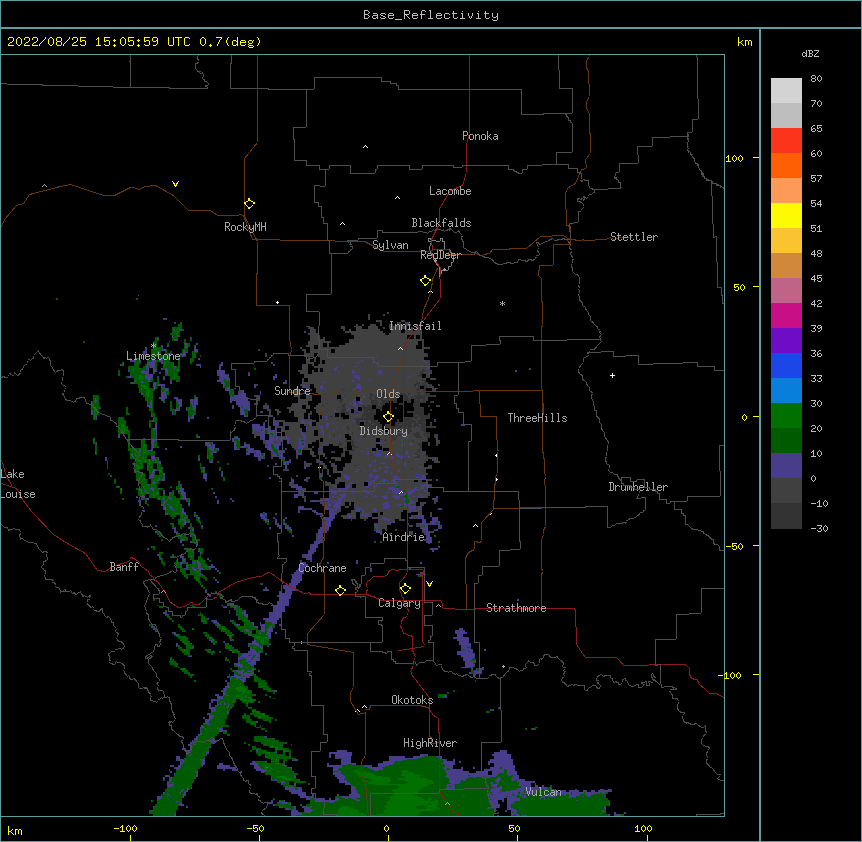862x842 pixels.
Task: Pick the lightest gray 80-70 dBZ legend swatch
Action: (786, 91)
